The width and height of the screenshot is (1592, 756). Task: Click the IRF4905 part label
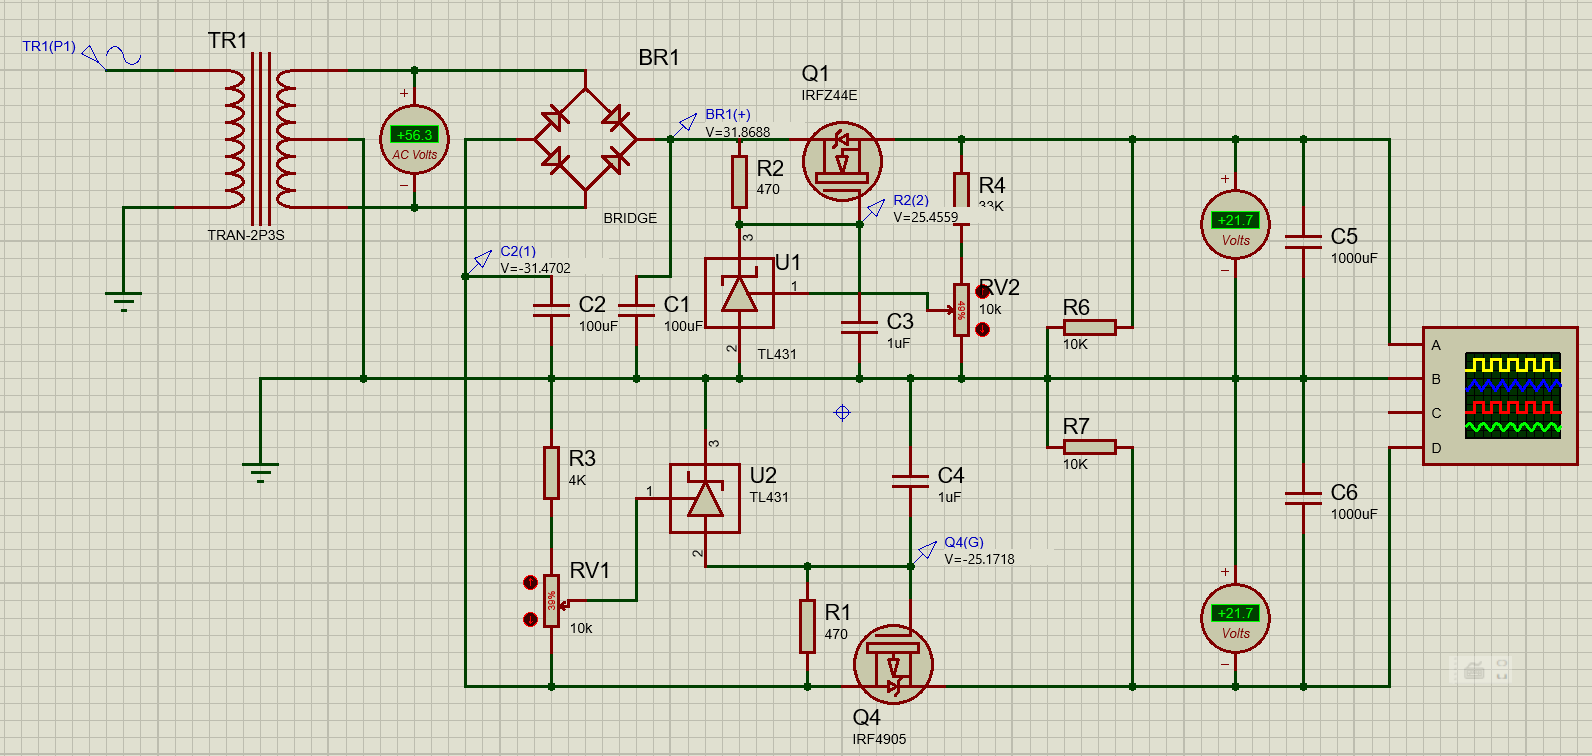(879, 739)
